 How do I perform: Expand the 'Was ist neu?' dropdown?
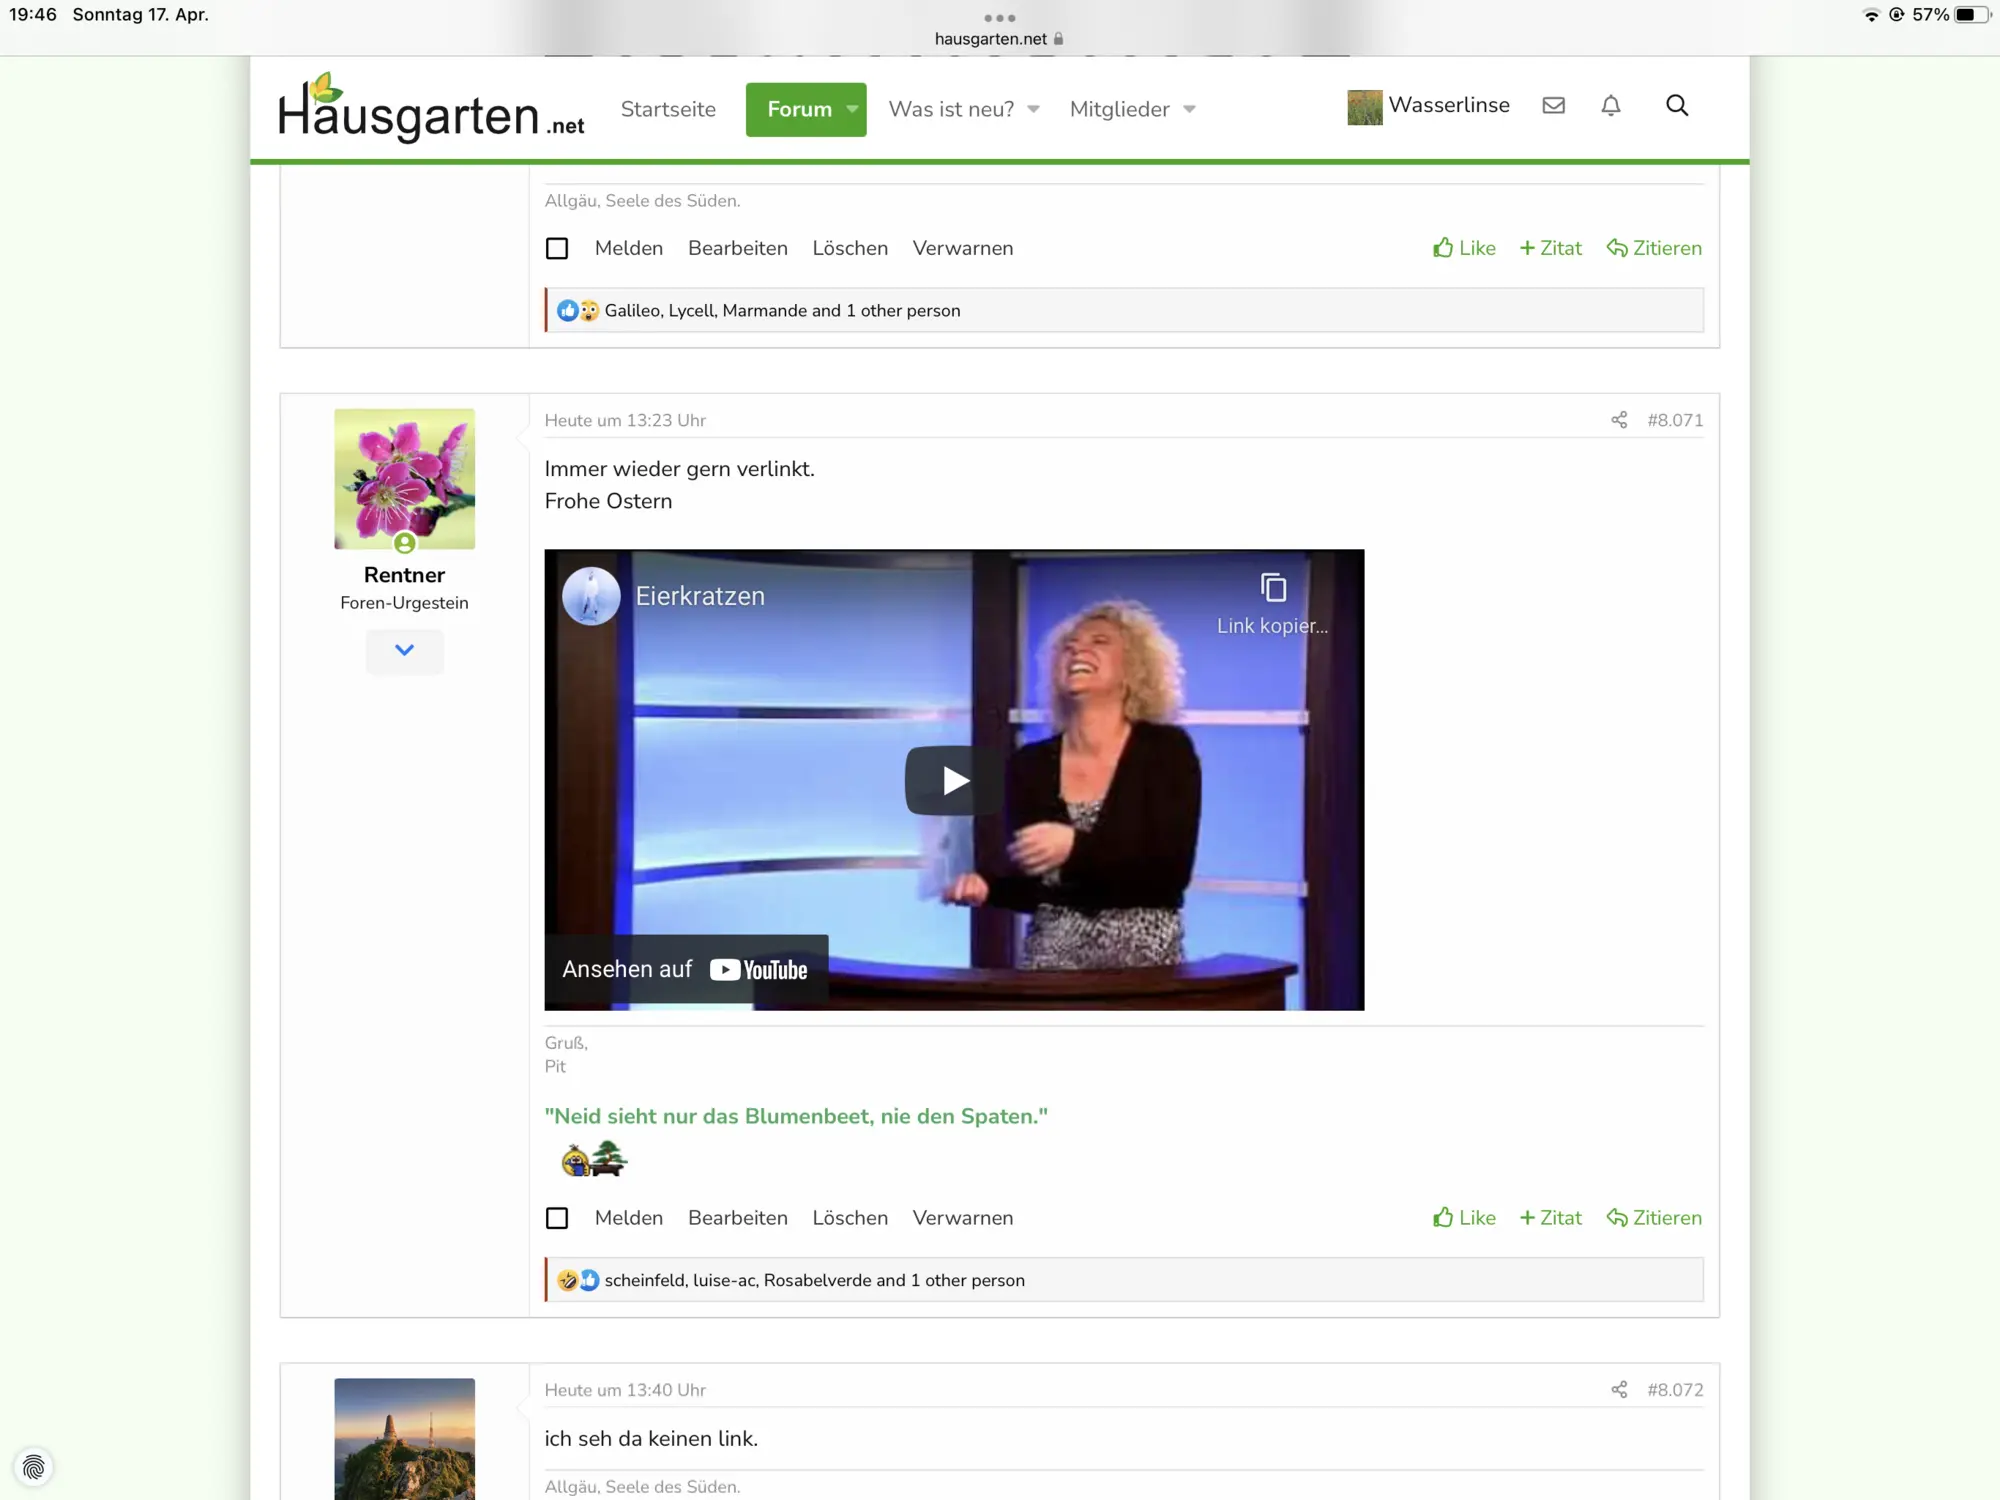(x=1034, y=109)
